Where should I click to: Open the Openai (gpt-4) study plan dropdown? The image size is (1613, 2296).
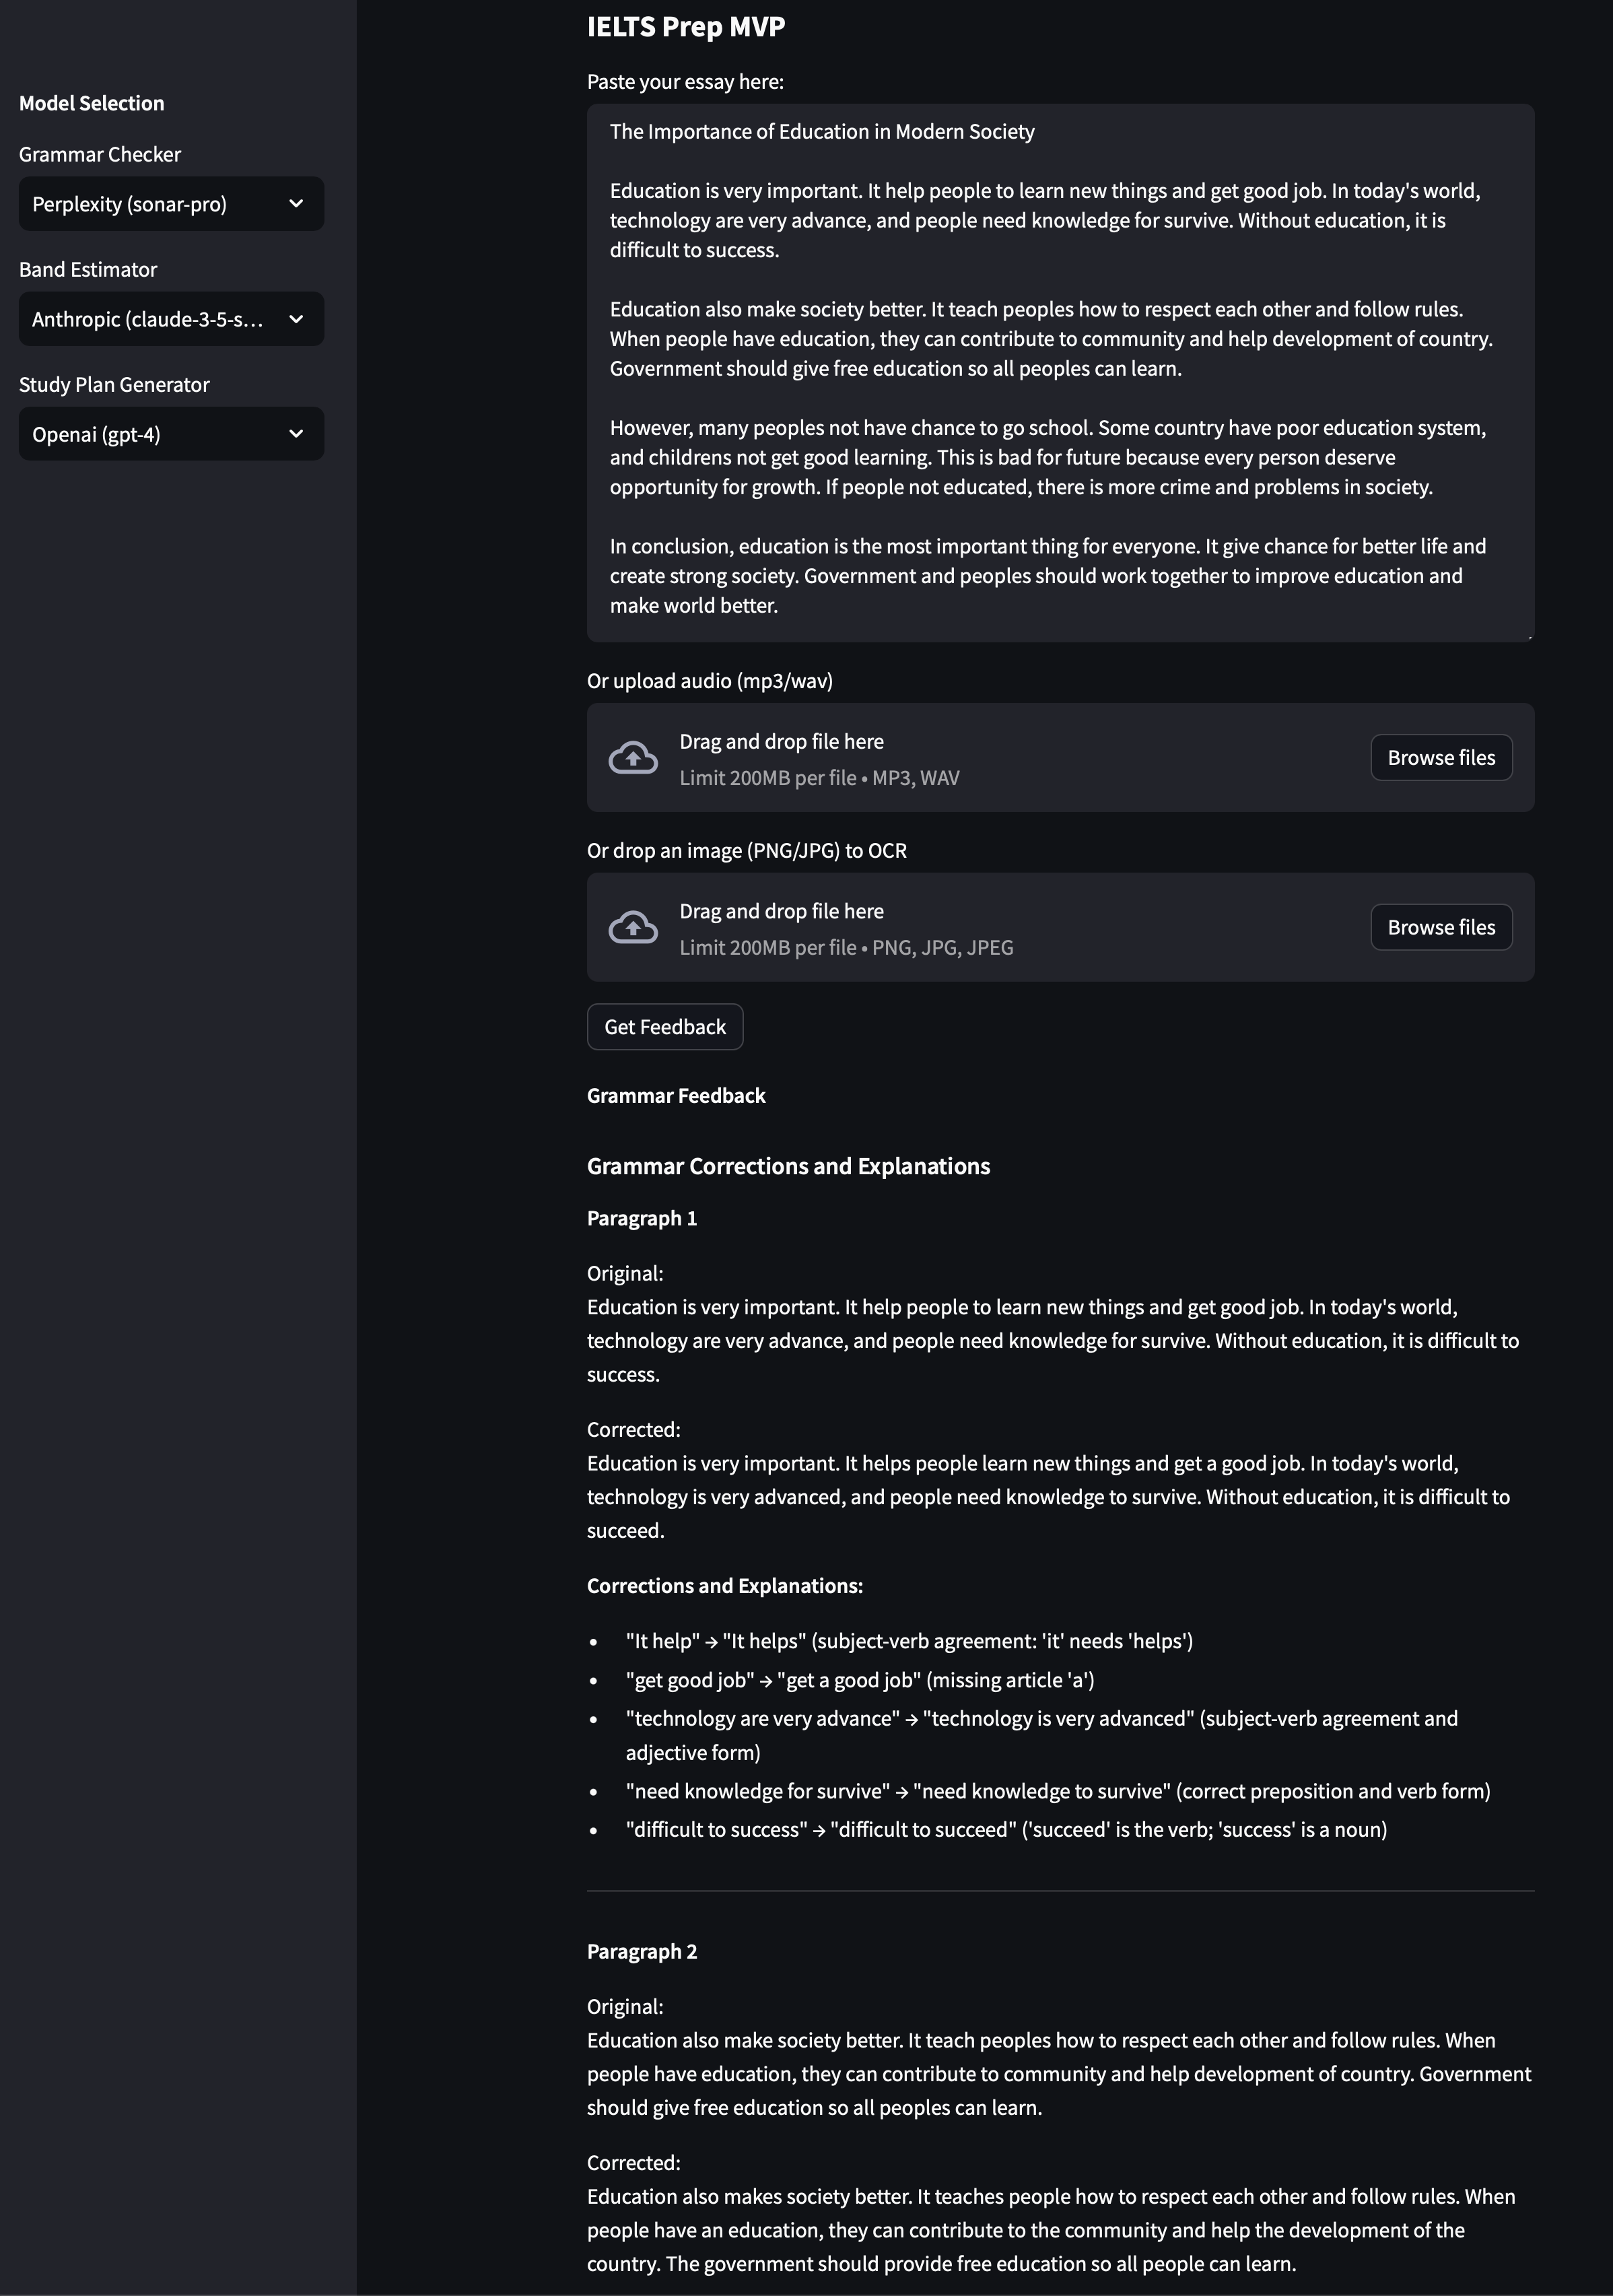coord(150,434)
